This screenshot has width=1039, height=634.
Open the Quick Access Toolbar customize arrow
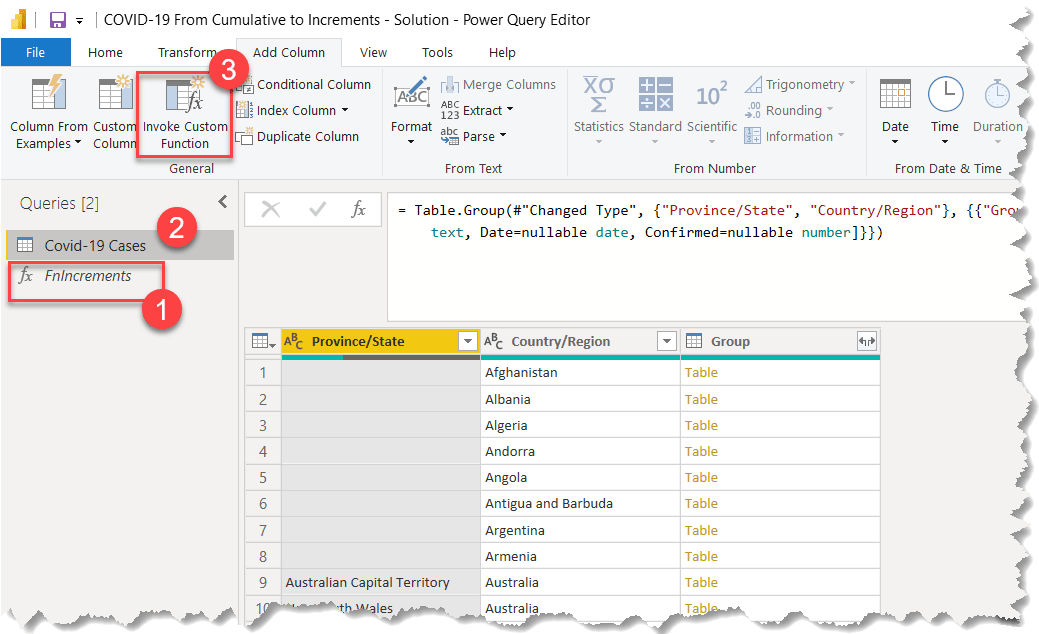(79, 21)
